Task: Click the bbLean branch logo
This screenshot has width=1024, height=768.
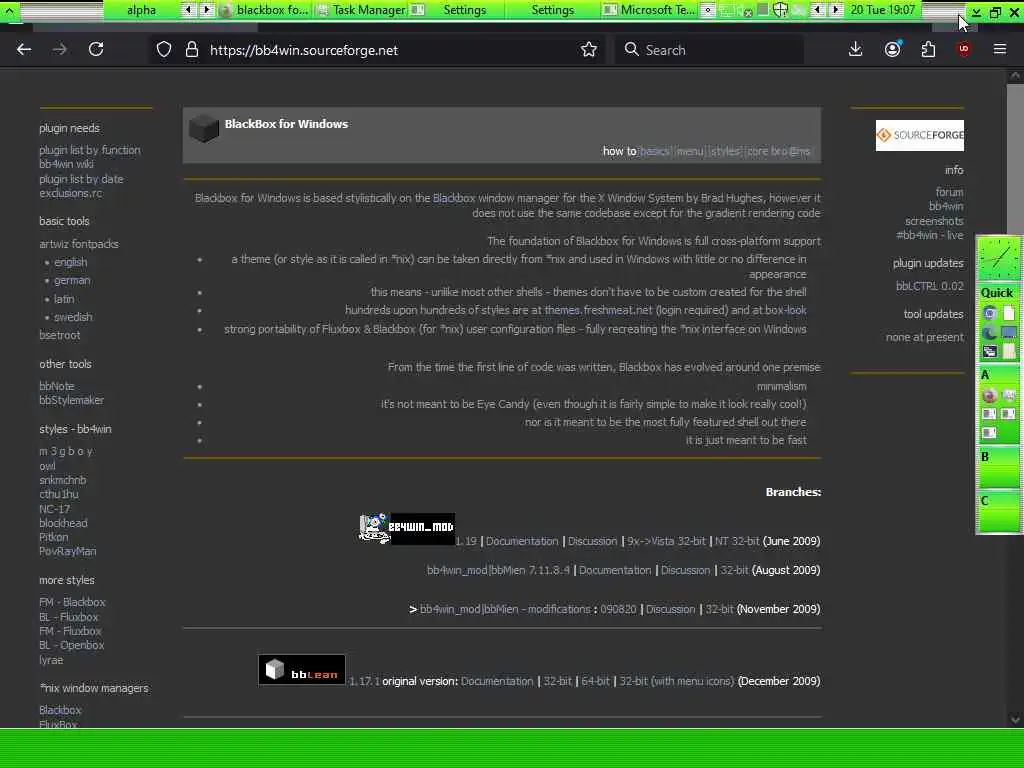Action: (x=302, y=670)
